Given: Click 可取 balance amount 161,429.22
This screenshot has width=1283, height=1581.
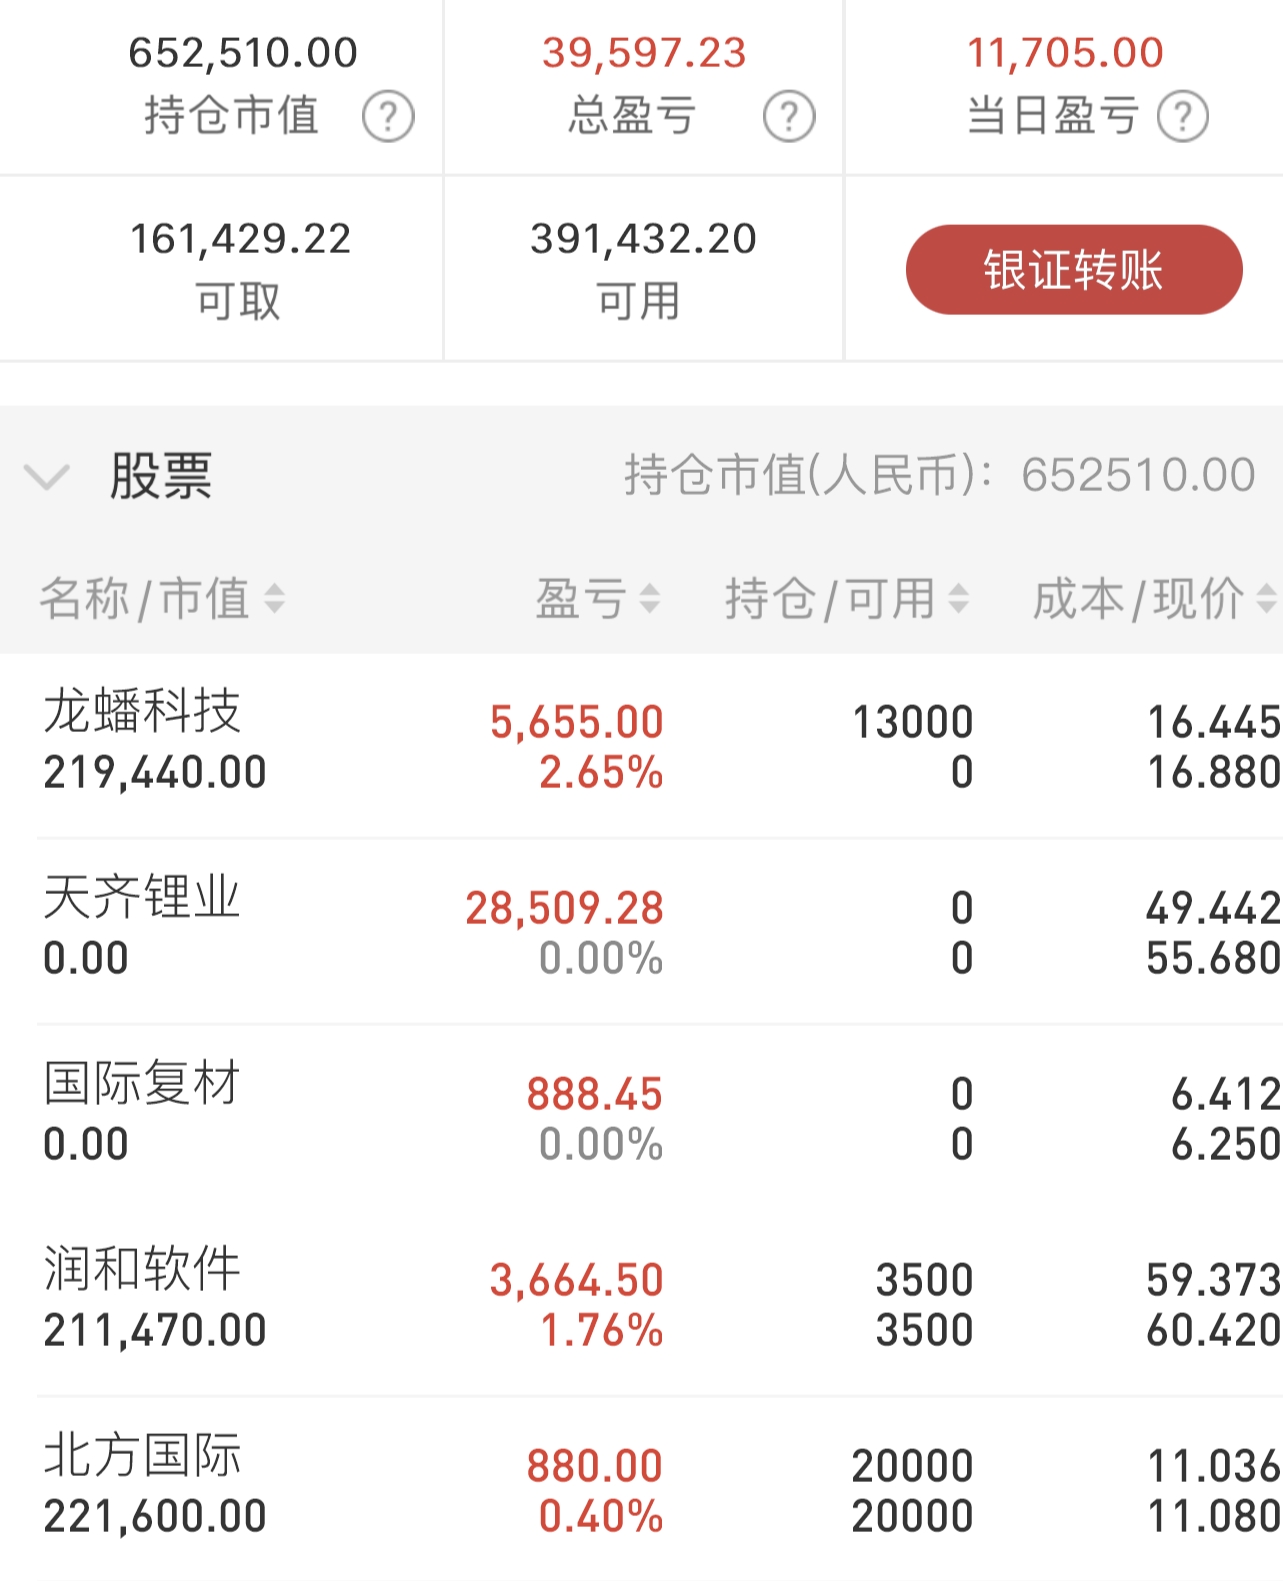Looking at the screenshot, I should 241,239.
